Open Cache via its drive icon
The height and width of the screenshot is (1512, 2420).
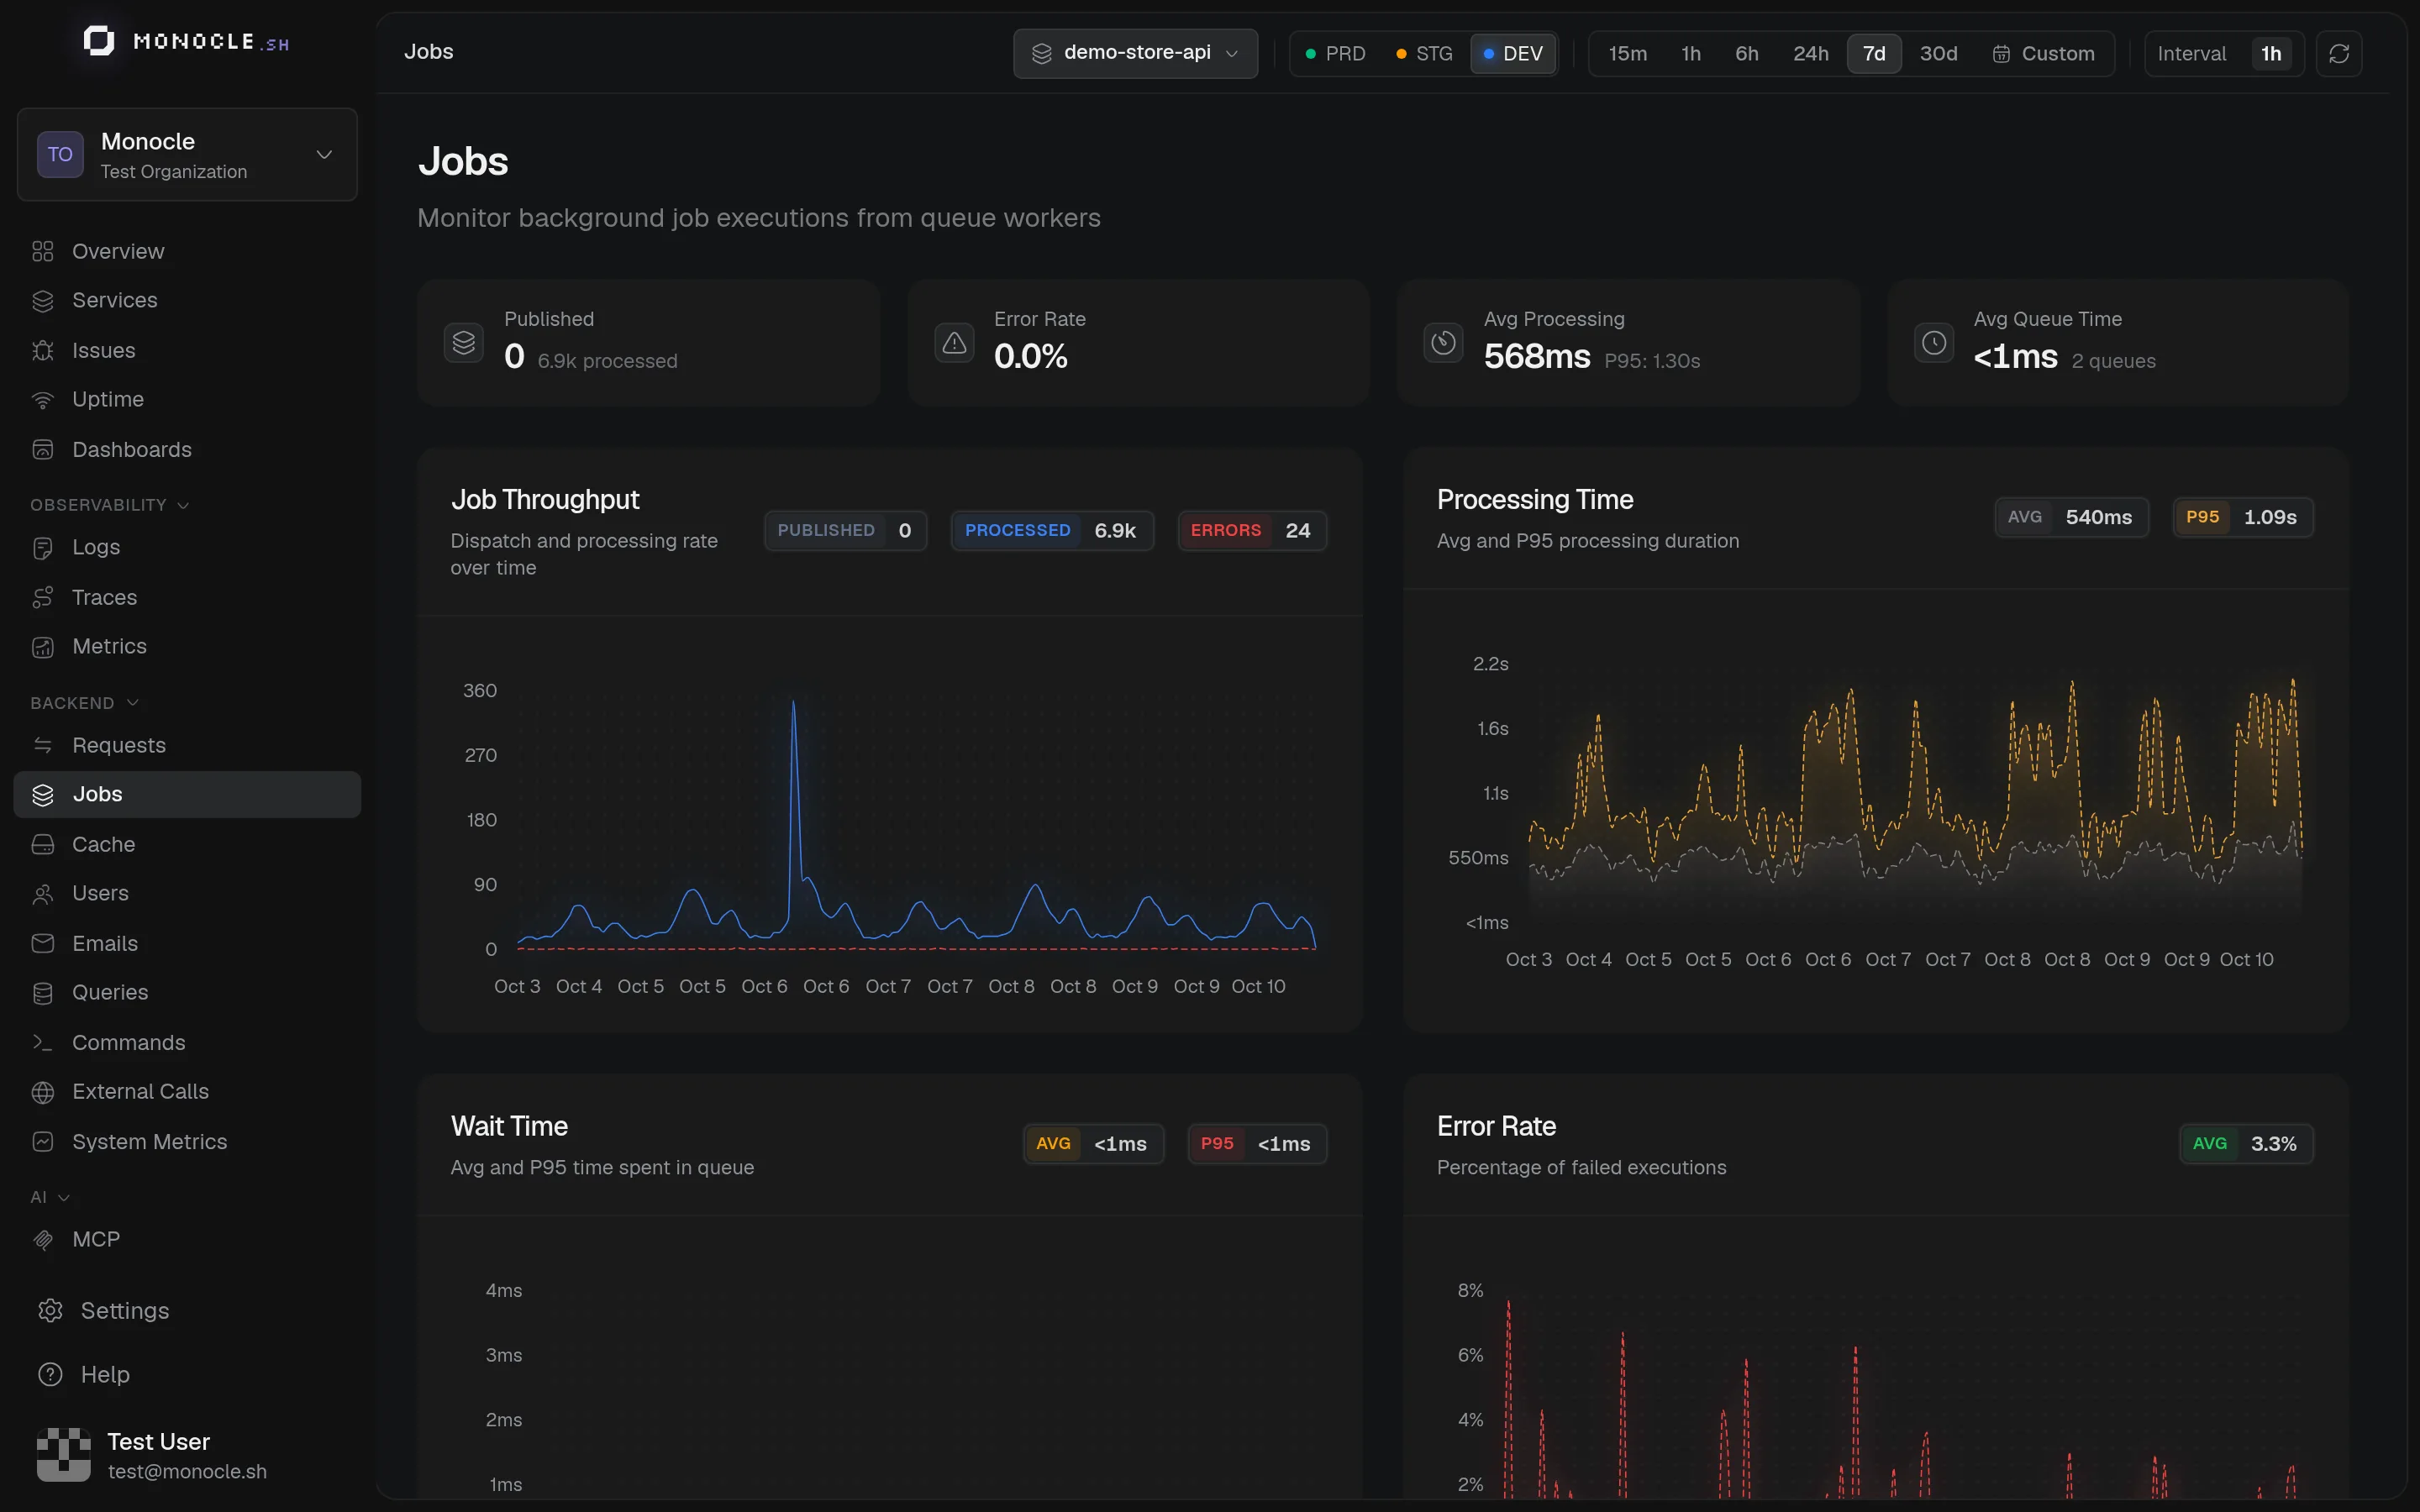[42, 844]
